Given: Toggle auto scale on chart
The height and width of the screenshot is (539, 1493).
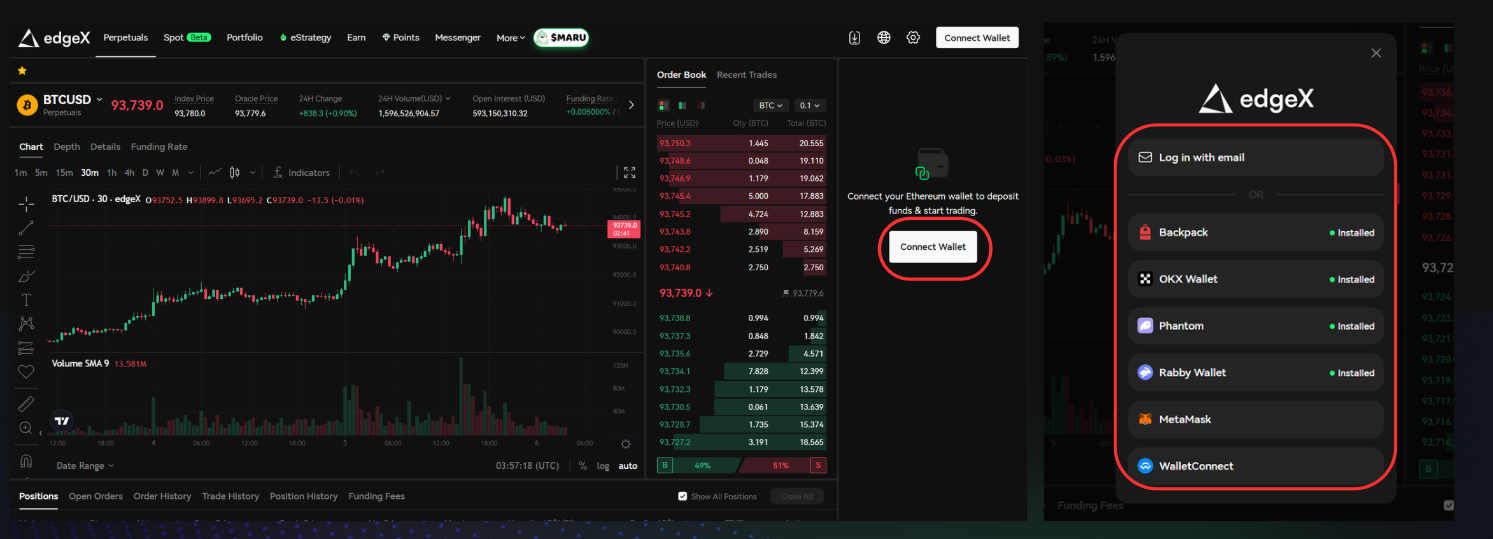Looking at the screenshot, I should point(627,466).
